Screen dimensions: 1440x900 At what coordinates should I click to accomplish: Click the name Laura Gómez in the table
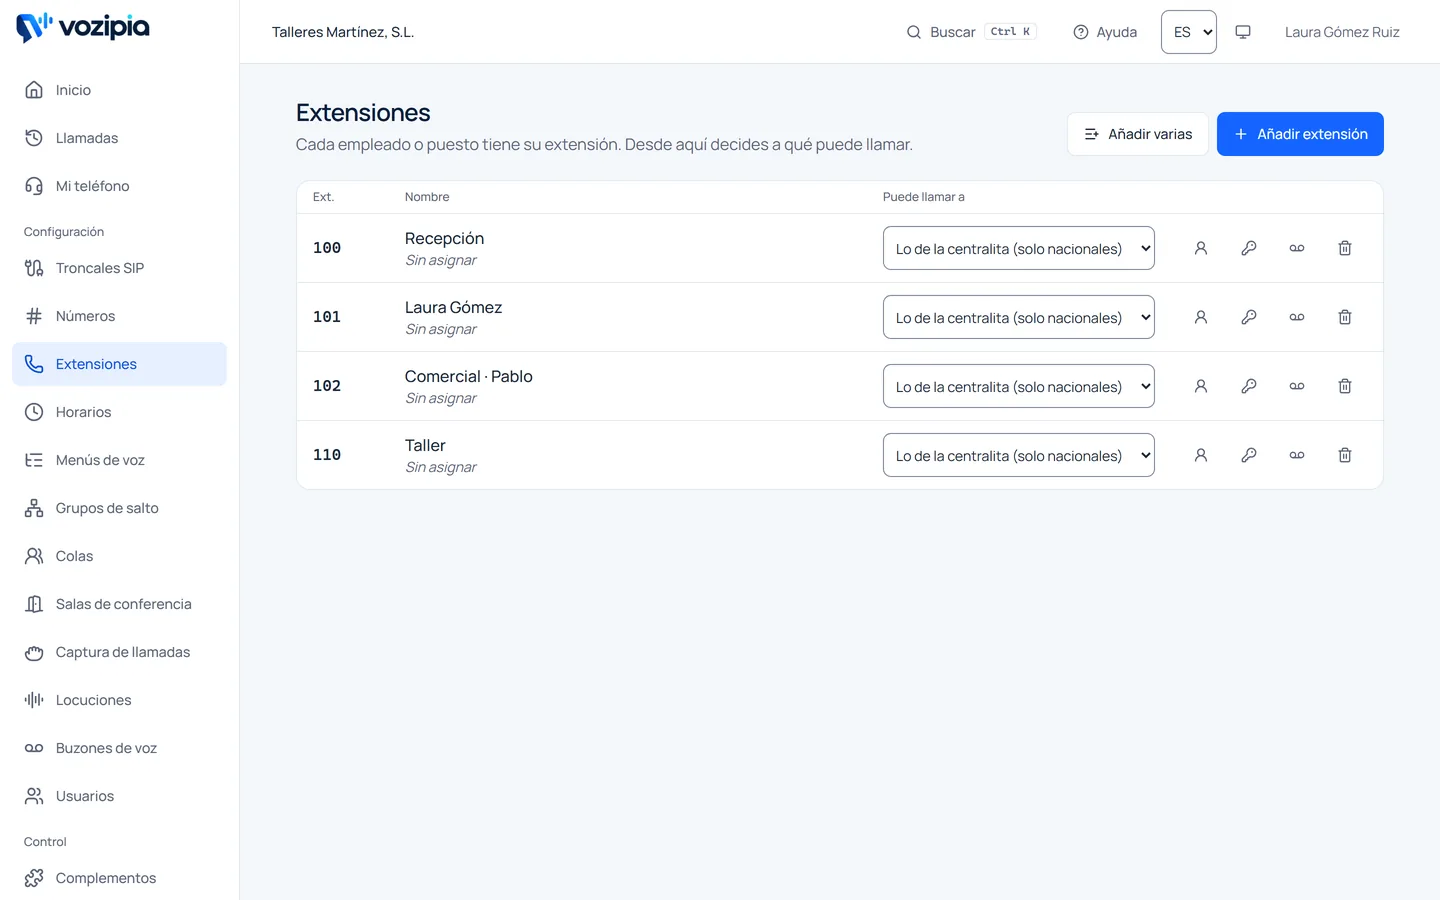coord(453,307)
